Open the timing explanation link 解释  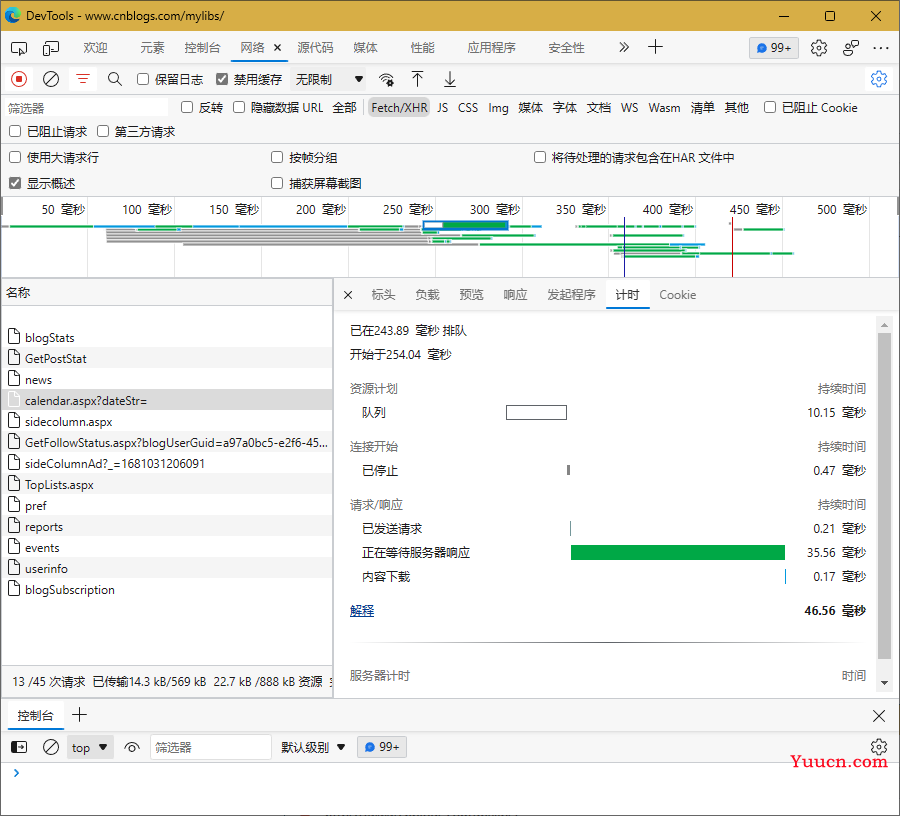[362, 611]
